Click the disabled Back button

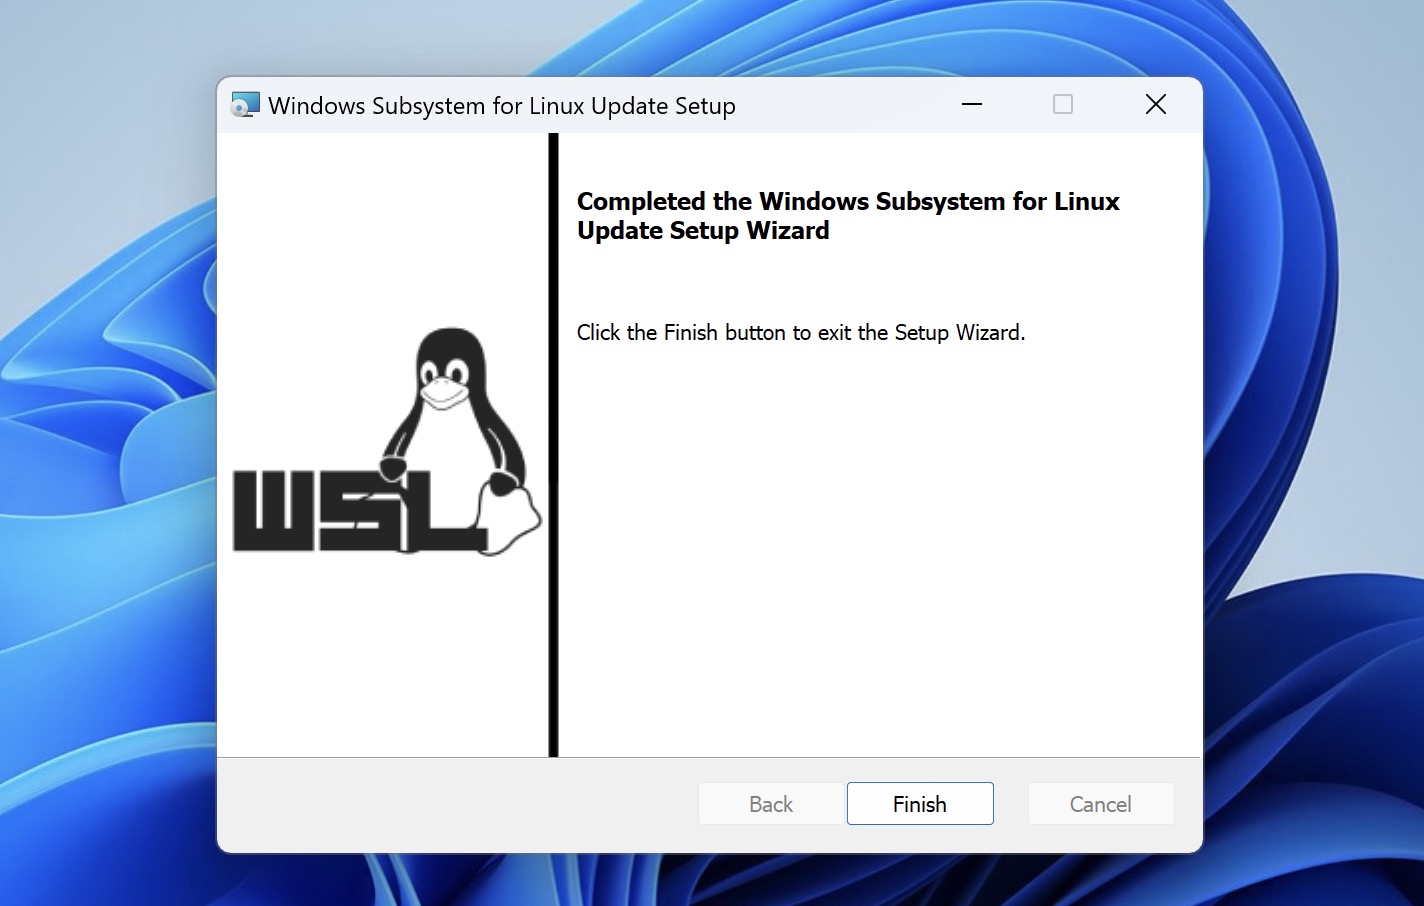pyautogui.click(x=770, y=803)
